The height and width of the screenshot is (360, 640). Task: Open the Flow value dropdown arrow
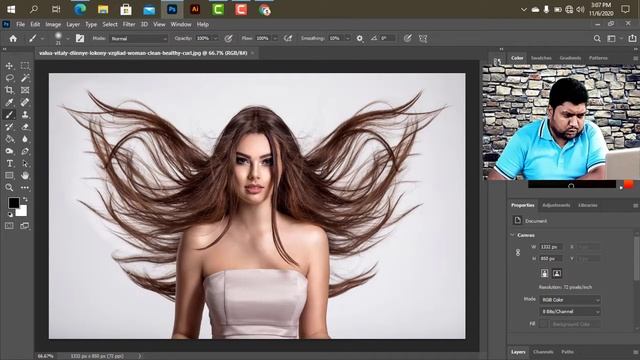click(275, 38)
